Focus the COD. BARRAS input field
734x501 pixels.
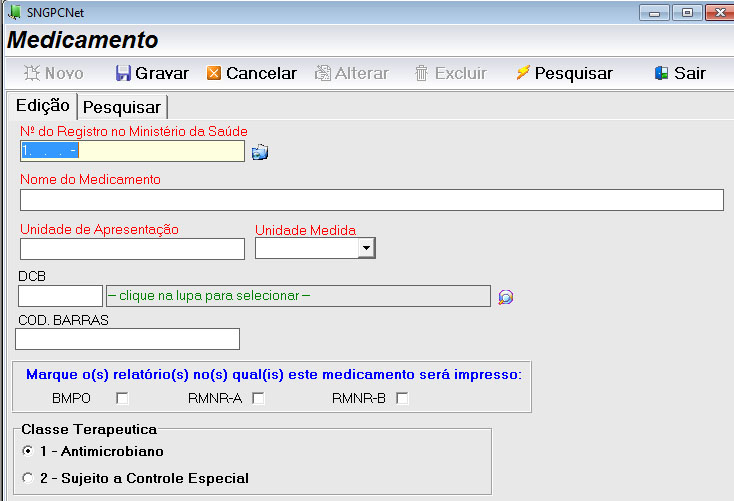click(x=127, y=339)
